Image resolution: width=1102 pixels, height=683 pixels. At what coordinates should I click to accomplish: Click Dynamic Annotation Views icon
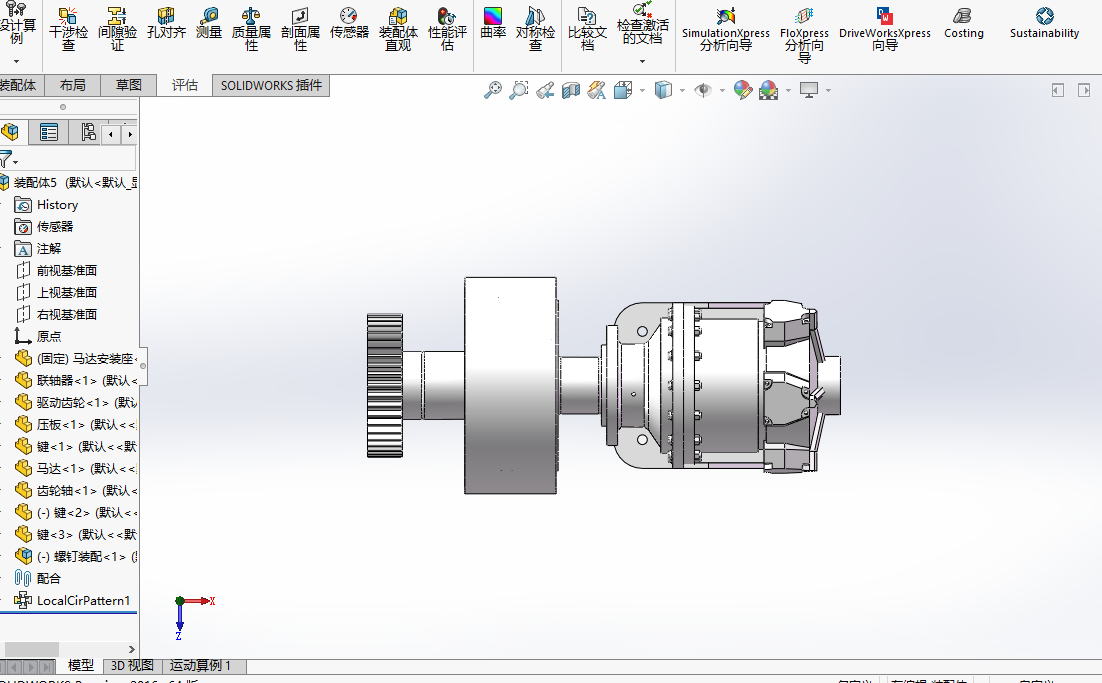597,90
